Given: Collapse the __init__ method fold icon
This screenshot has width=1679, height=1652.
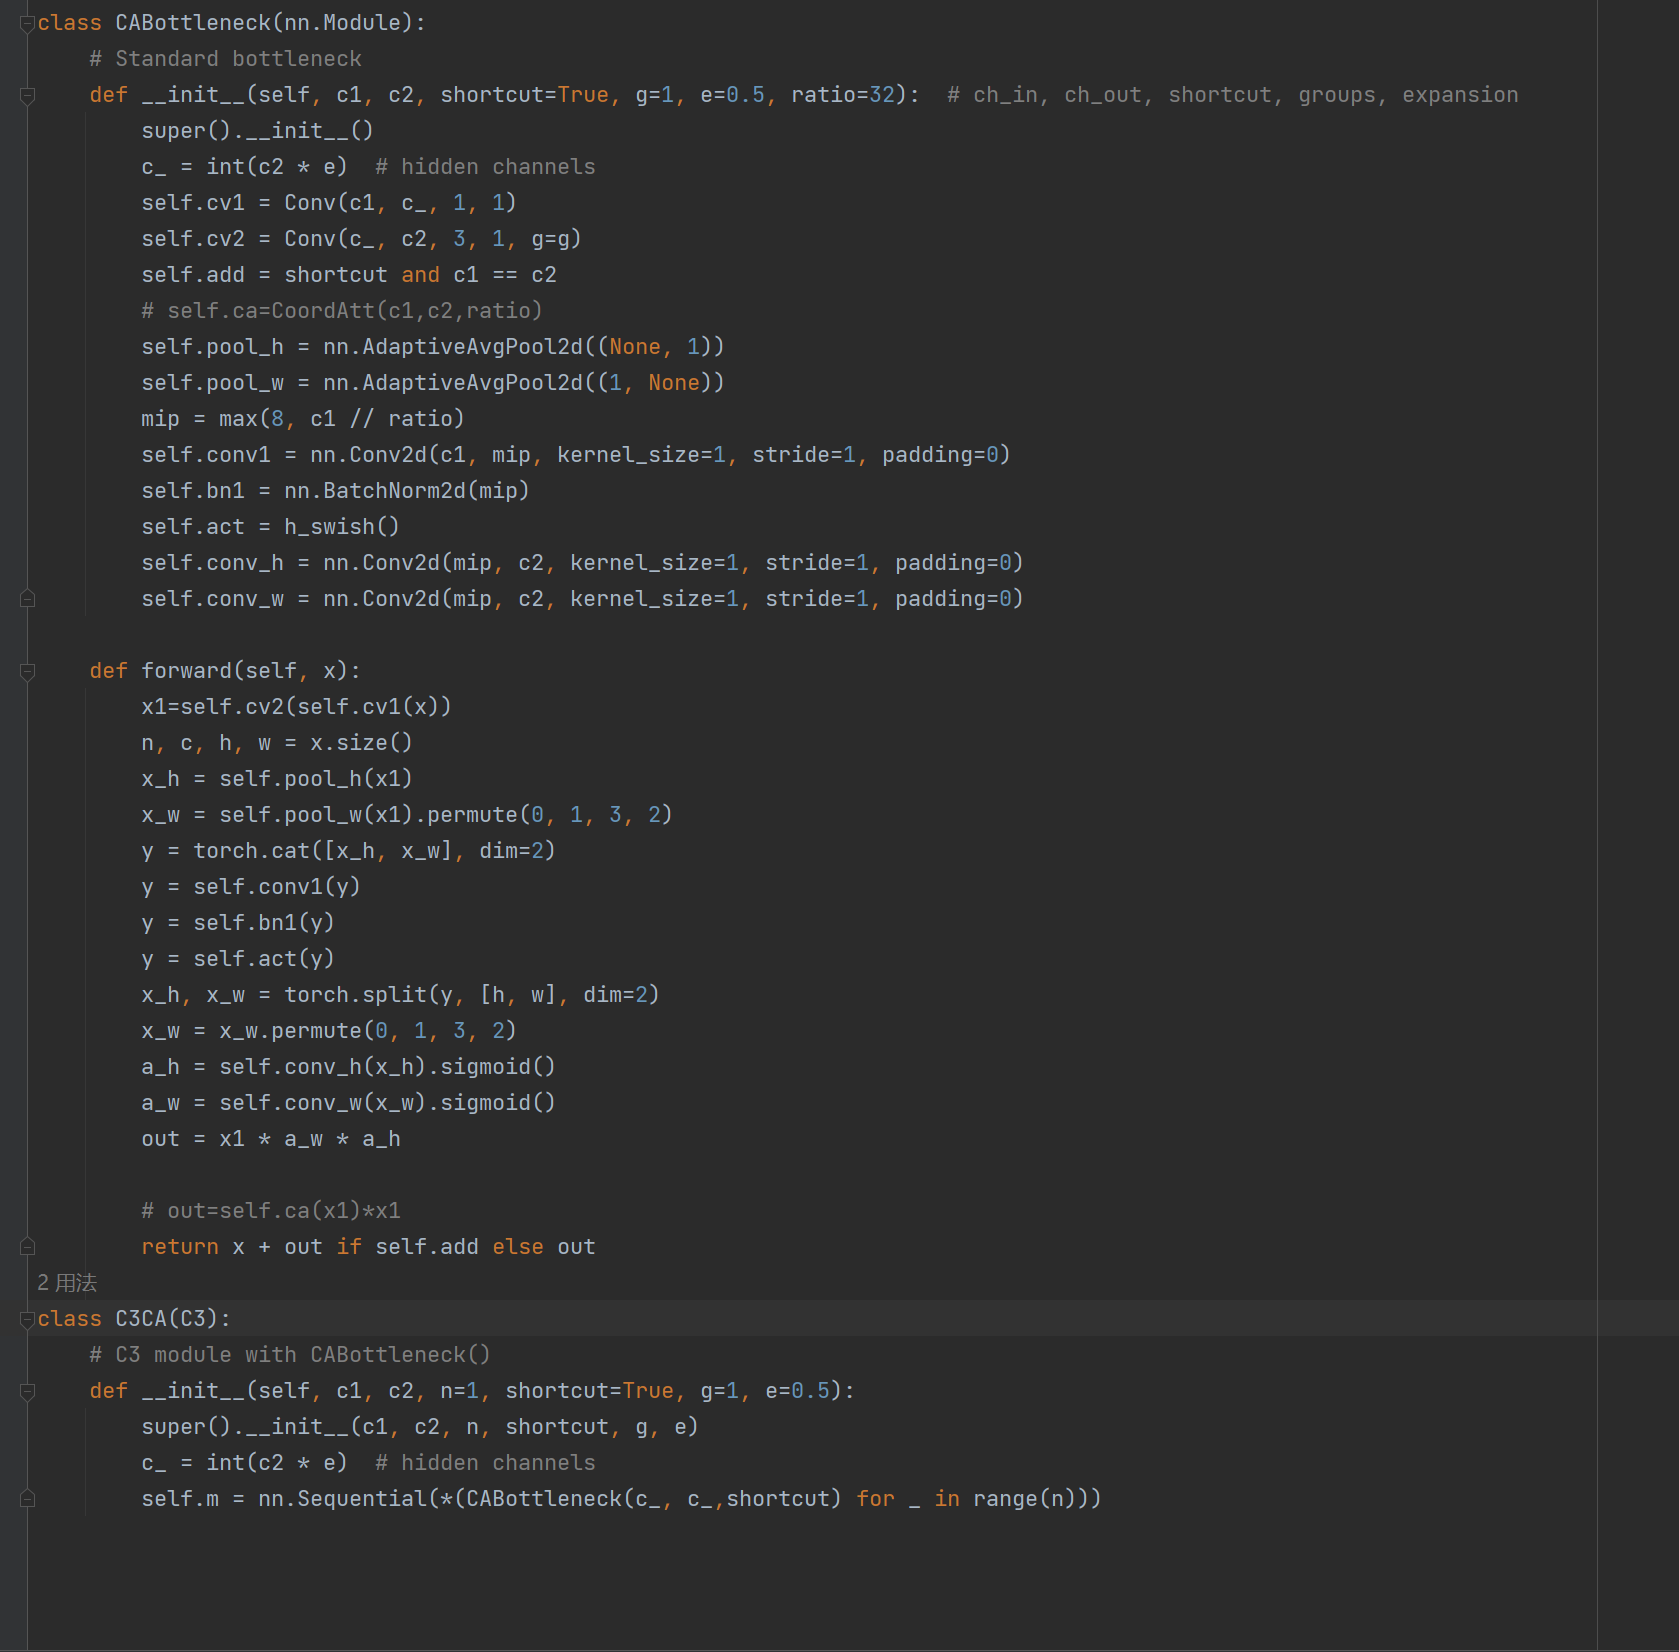Looking at the screenshot, I should click(27, 95).
